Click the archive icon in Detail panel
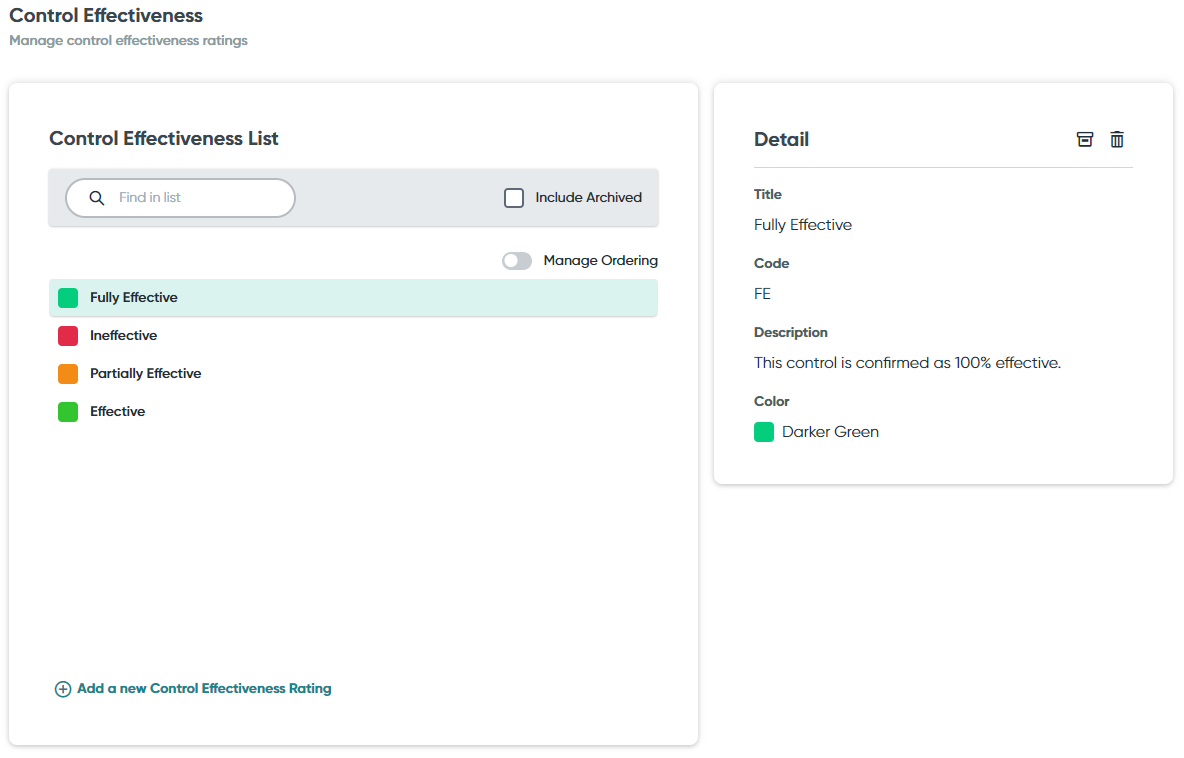This screenshot has width=1184, height=758. click(1084, 139)
